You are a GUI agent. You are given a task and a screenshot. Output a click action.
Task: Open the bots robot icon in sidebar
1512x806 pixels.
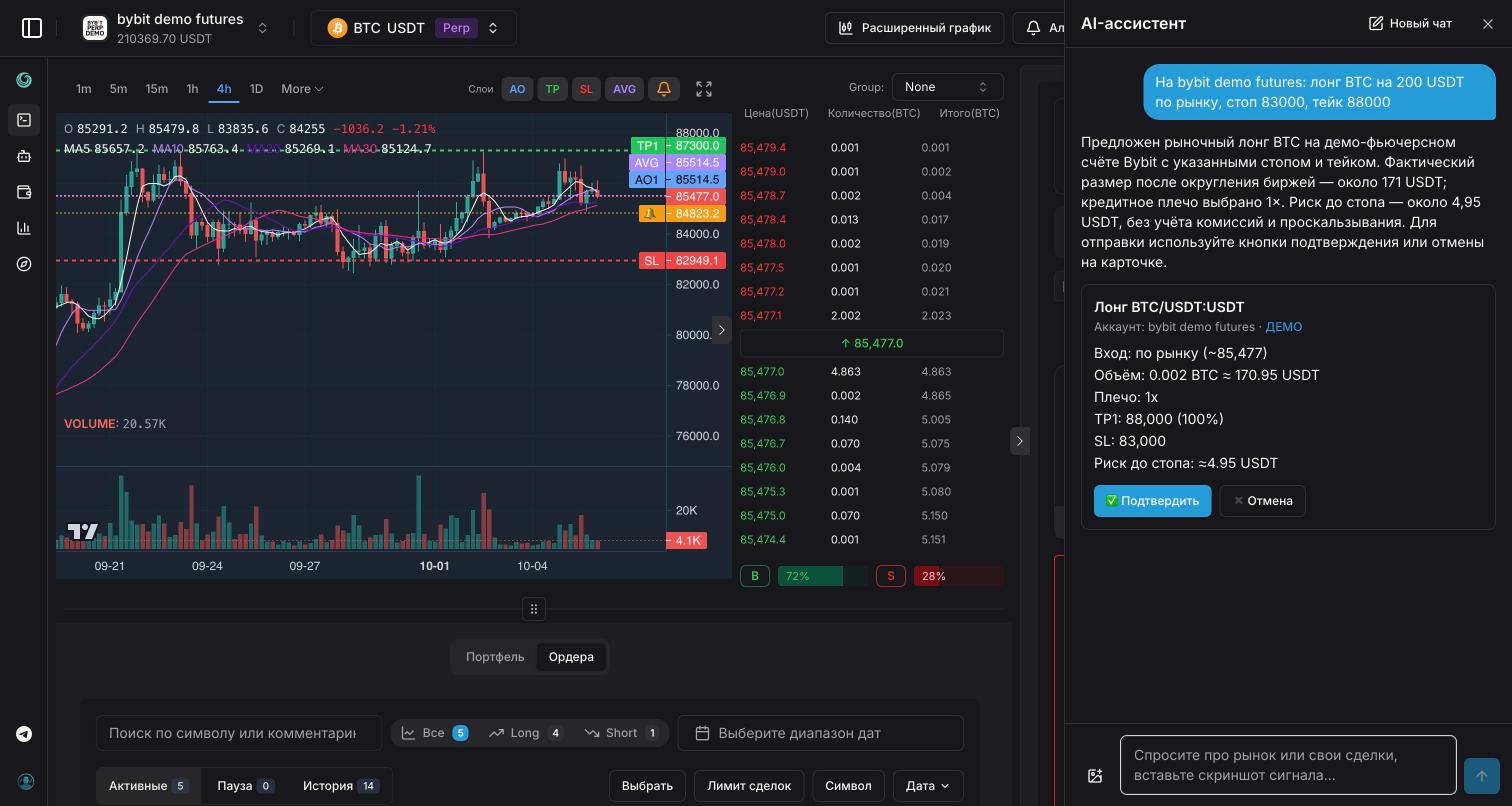pyautogui.click(x=24, y=156)
